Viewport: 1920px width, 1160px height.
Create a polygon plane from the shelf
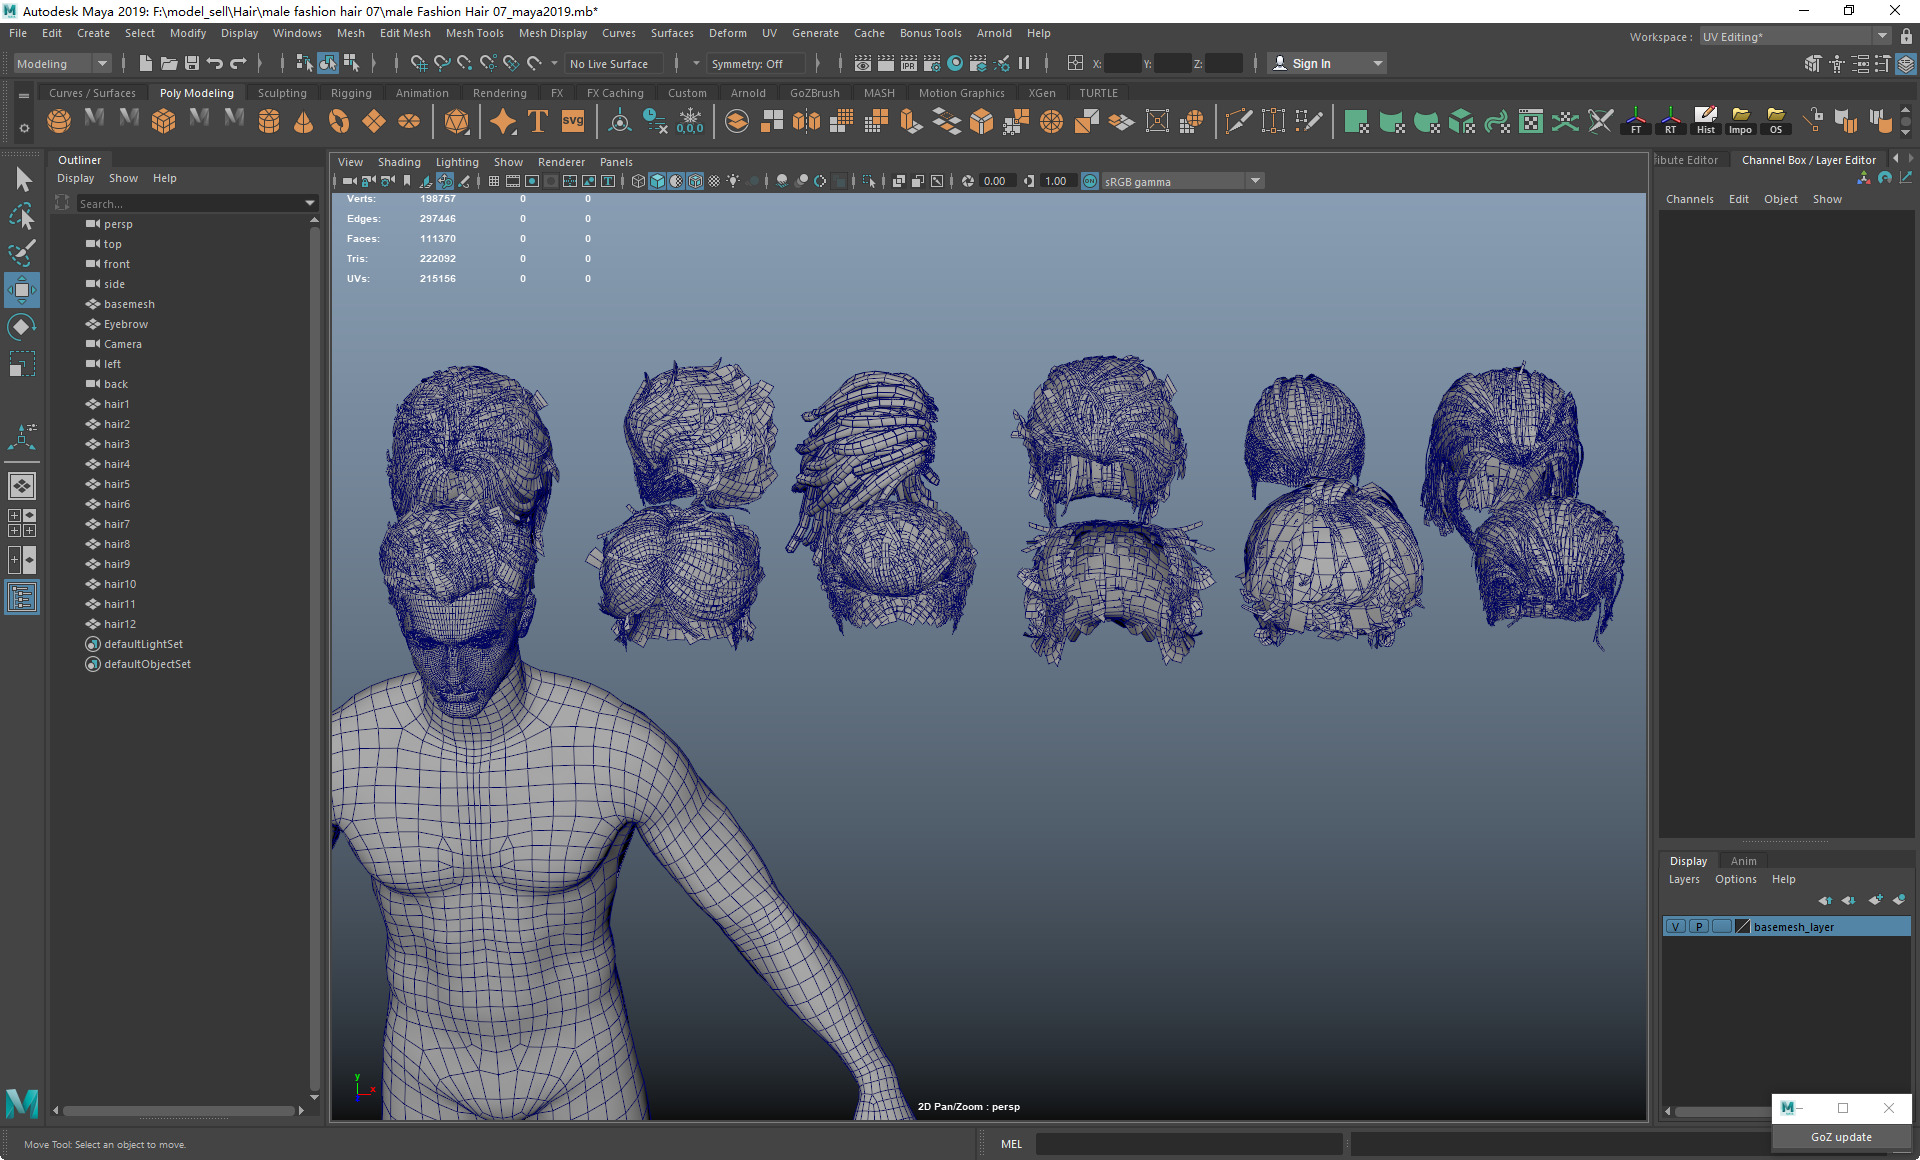coord(374,122)
